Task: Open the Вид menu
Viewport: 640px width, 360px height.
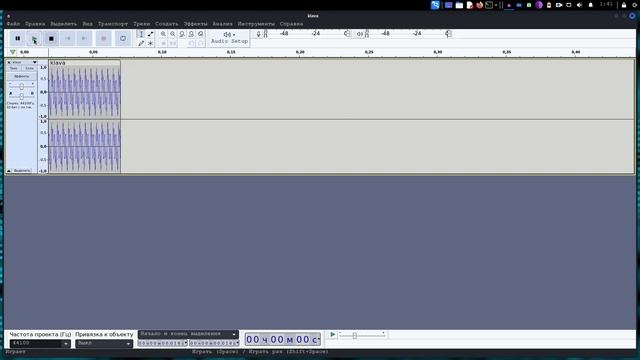Action: pyautogui.click(x=88, y=24)
